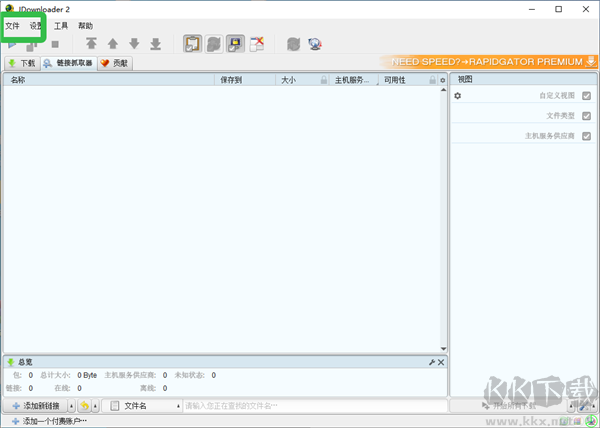The height and width of the screenshot is (428, 600).
Task: Click the 保存到 column header
Action: 245,80
